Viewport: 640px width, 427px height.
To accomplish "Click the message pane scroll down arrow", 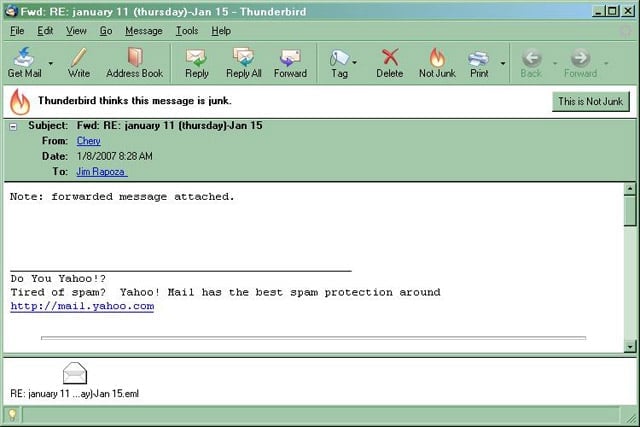I will click(630, 347).
